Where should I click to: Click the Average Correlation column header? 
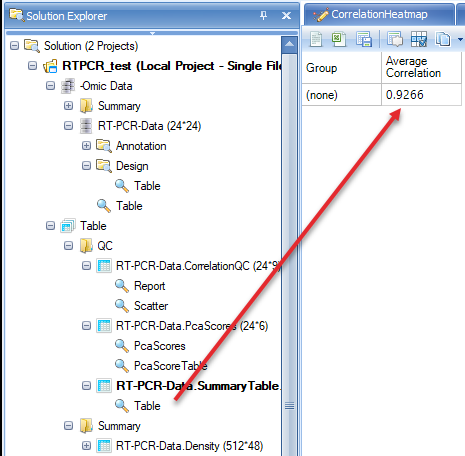pyautogui.click(x=421, y=68)
